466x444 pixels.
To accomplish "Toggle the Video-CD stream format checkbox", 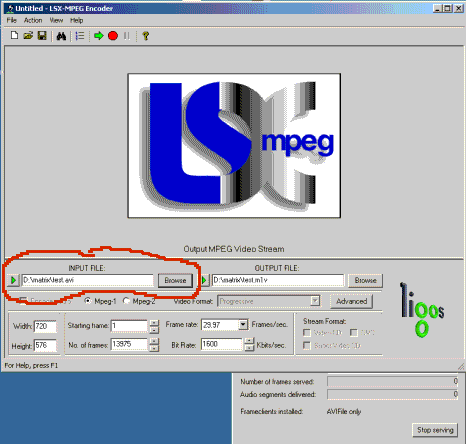I will pos(307,333).
